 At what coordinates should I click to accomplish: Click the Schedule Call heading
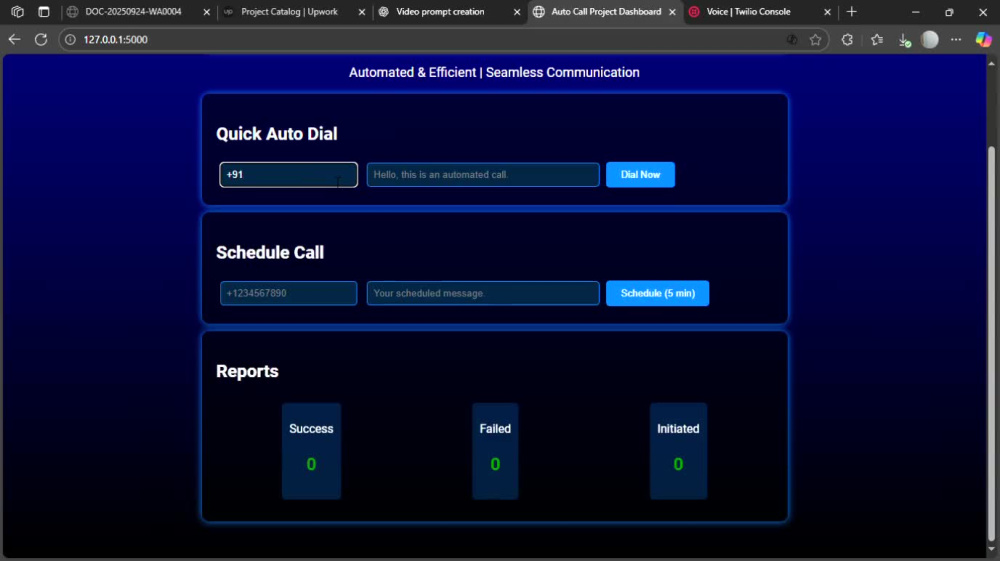pos(270,252)
